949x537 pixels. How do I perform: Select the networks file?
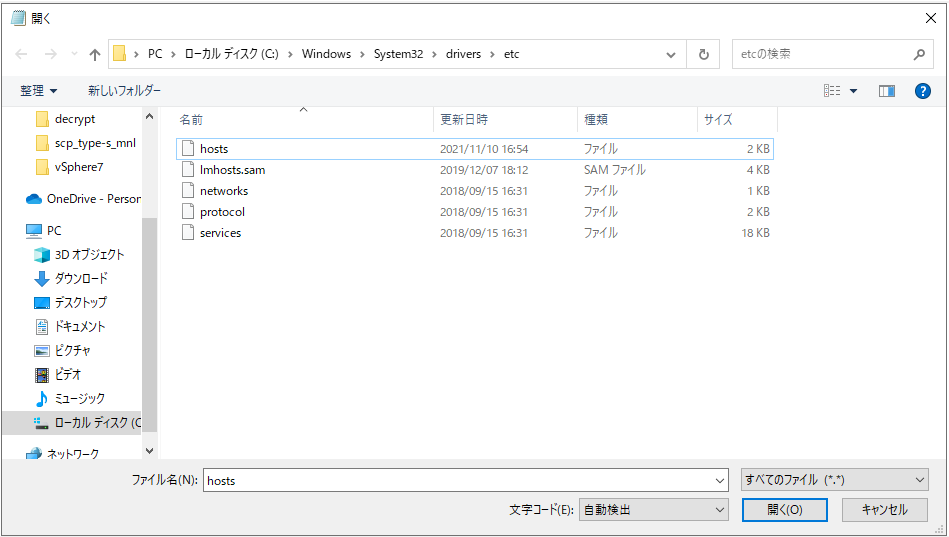(474, 191)
